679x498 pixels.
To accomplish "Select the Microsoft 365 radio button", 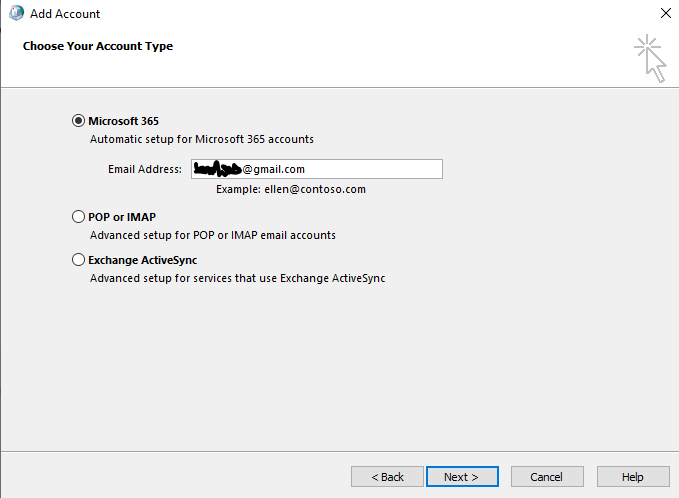I will (x=78, y=121).
